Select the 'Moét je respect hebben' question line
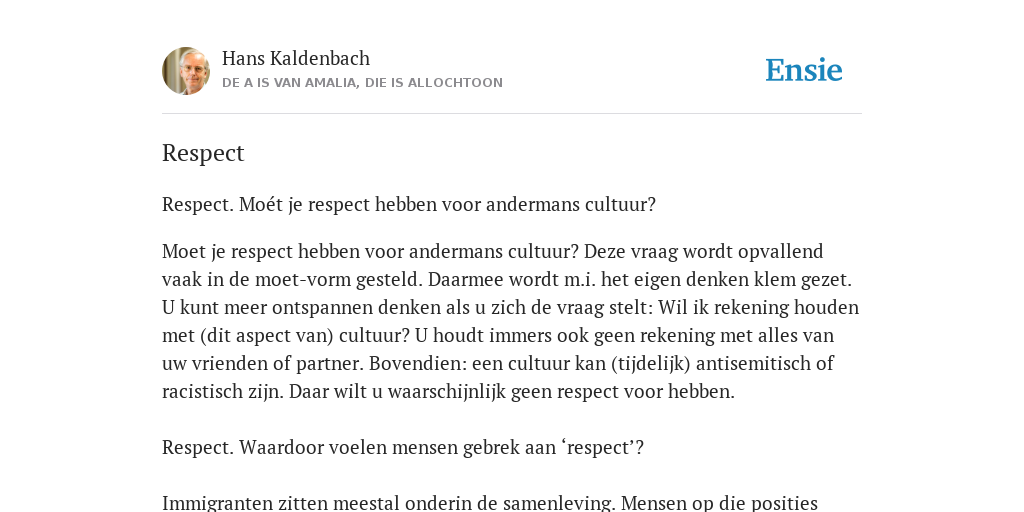This screenshot has width=1024, height=512. tap(409, 204)
